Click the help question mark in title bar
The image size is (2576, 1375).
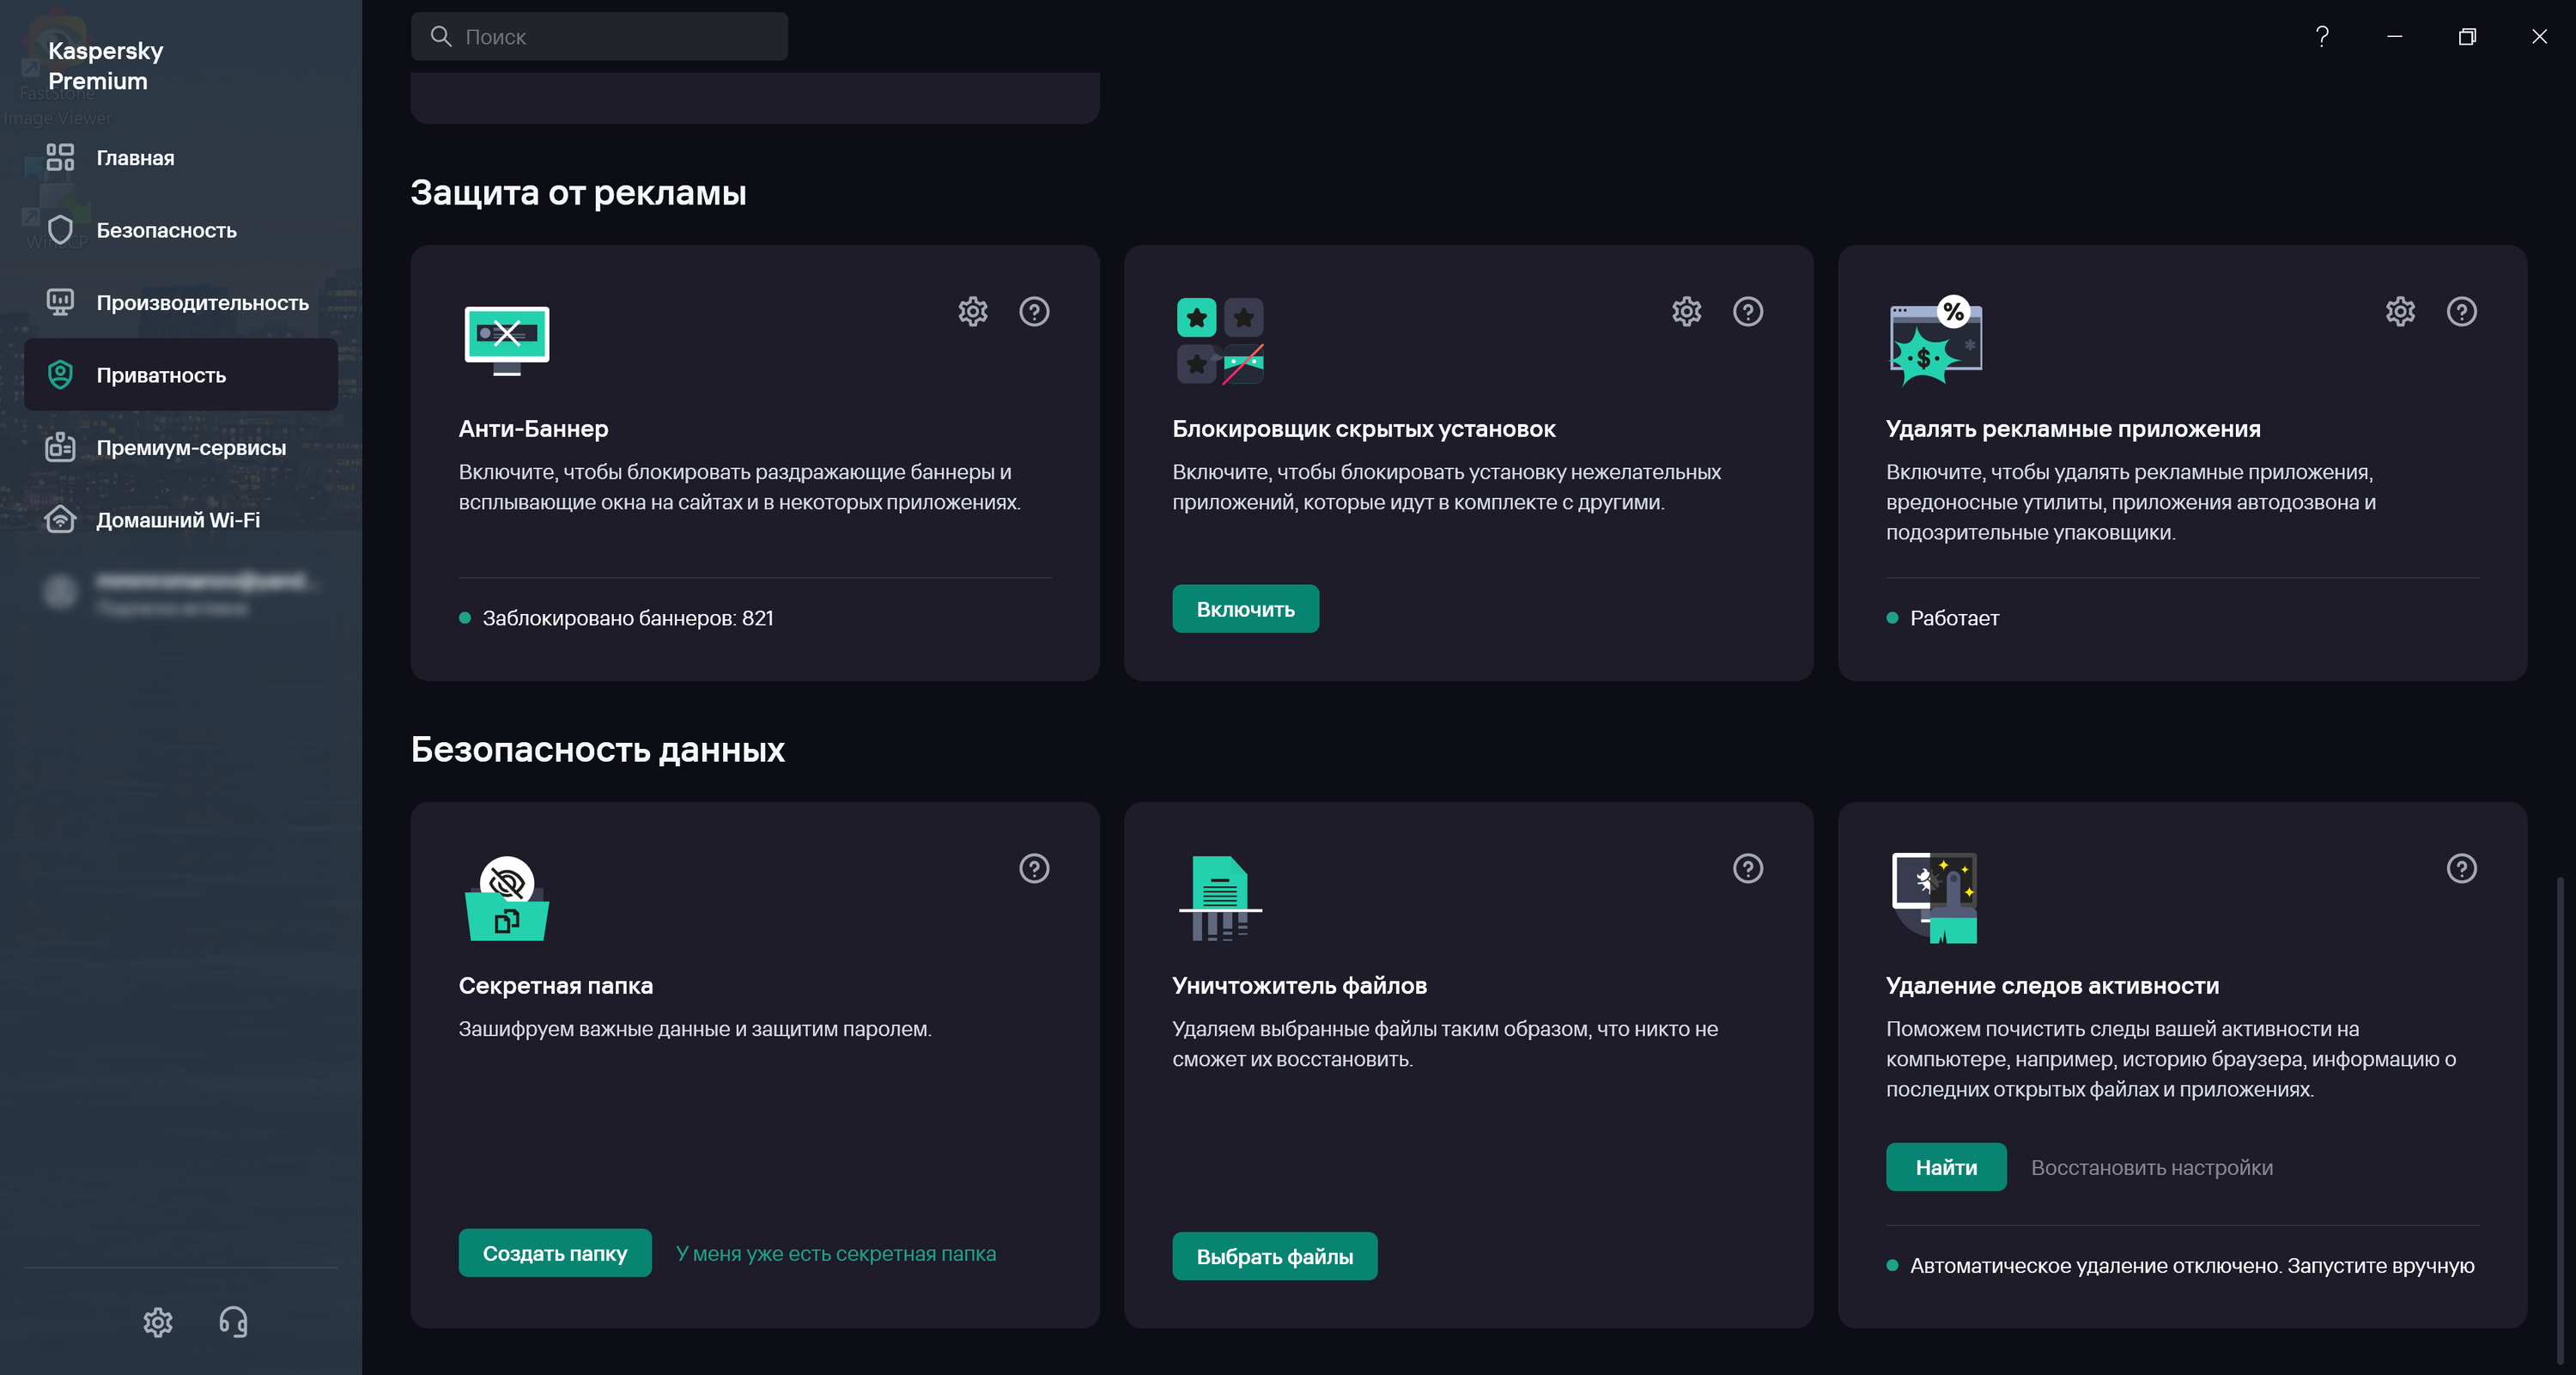tap(2322, 37)
